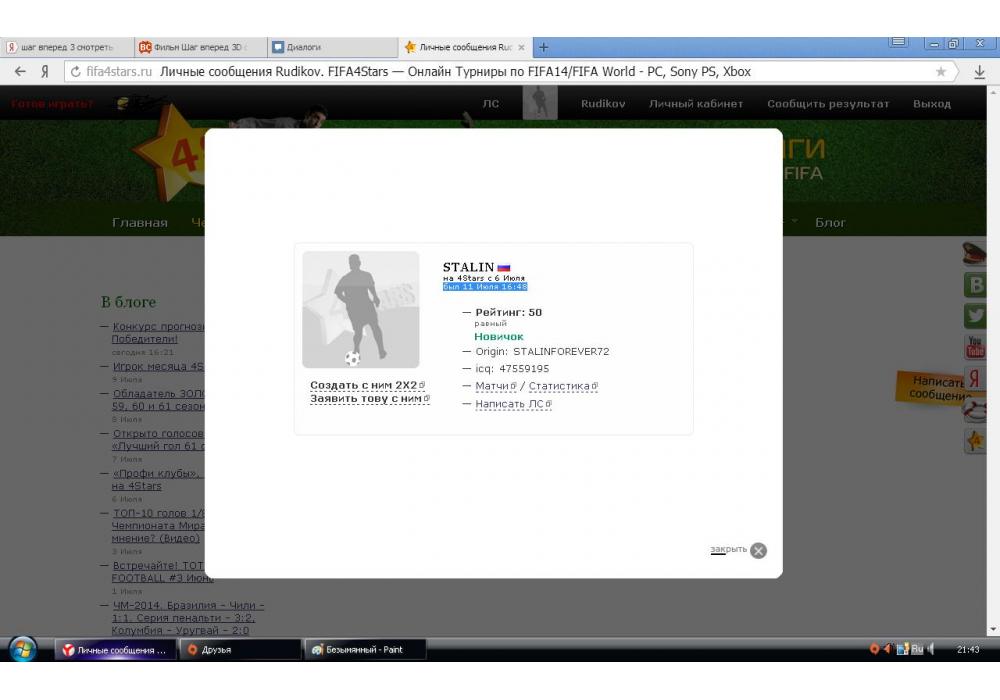This screenshot has height=700, width=1000.
Task: Click the Russian flag next to STALIN
Action: 504,268
